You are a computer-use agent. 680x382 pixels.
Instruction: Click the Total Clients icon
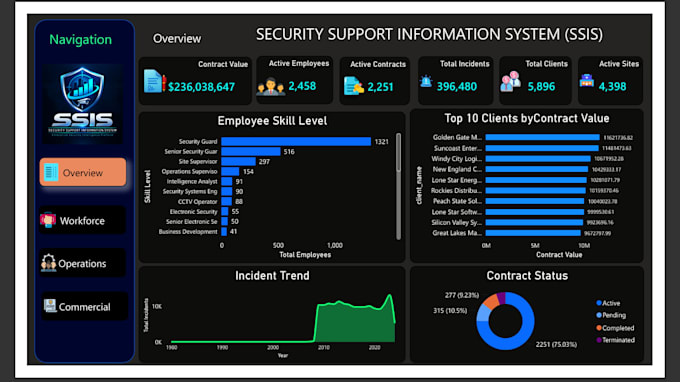(x=510, y=81)
